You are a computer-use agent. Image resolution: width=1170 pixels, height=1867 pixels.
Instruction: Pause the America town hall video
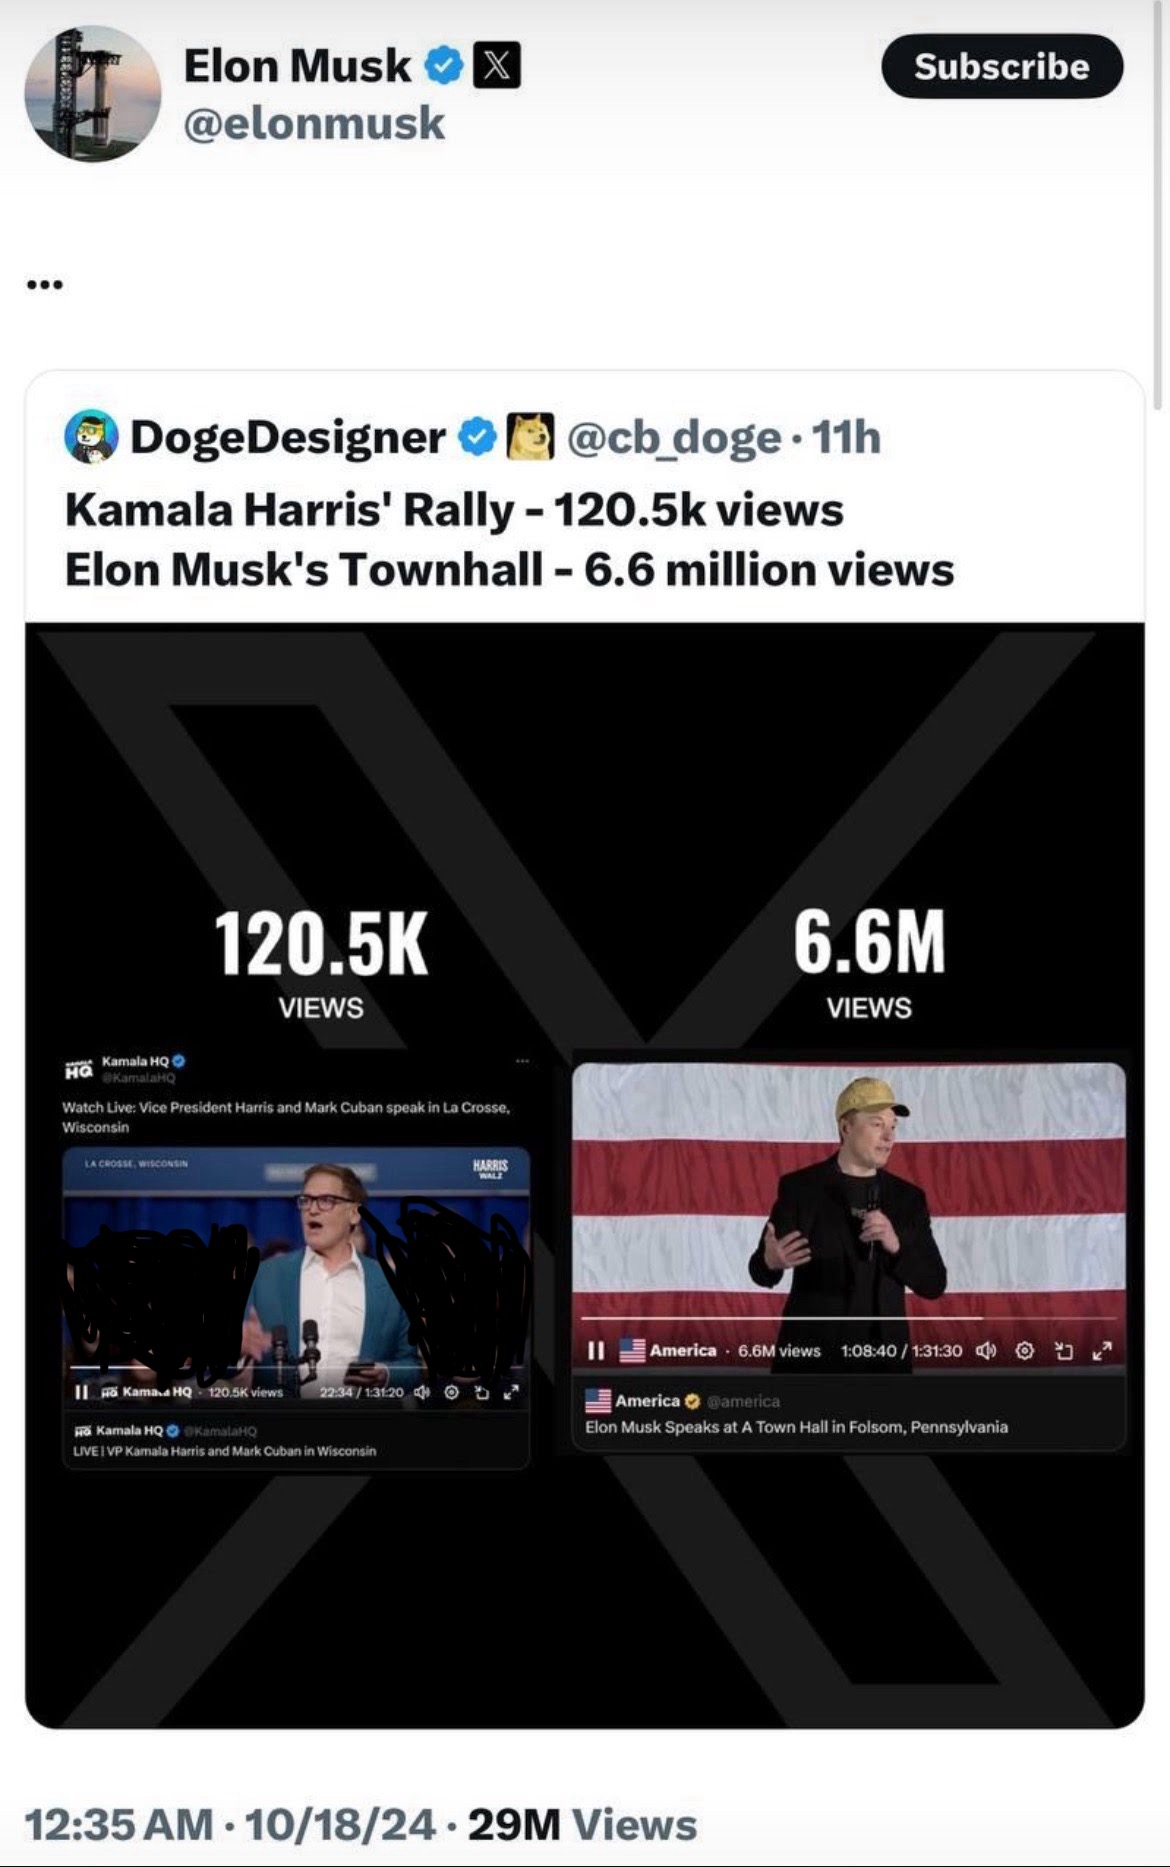[596, 1351]
